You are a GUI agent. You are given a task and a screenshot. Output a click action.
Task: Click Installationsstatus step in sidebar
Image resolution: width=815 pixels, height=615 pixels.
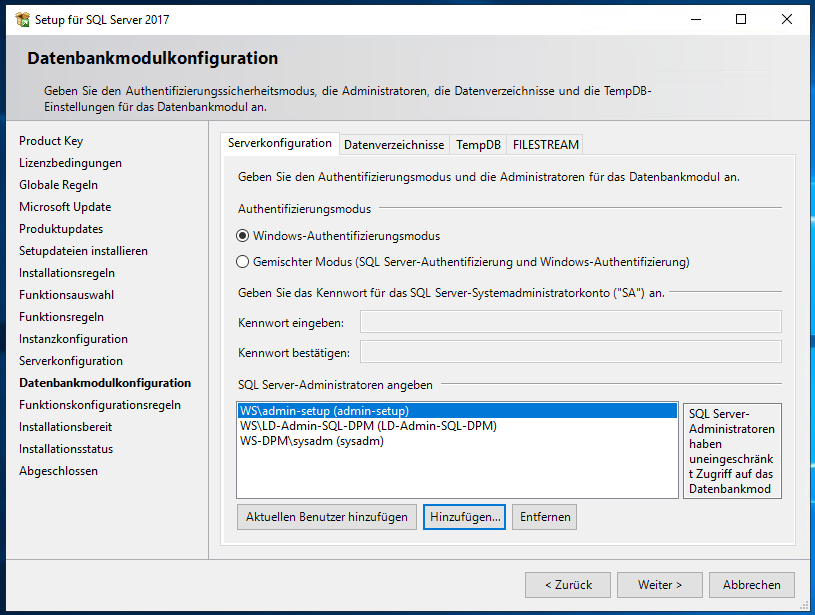tap(66, 449)
